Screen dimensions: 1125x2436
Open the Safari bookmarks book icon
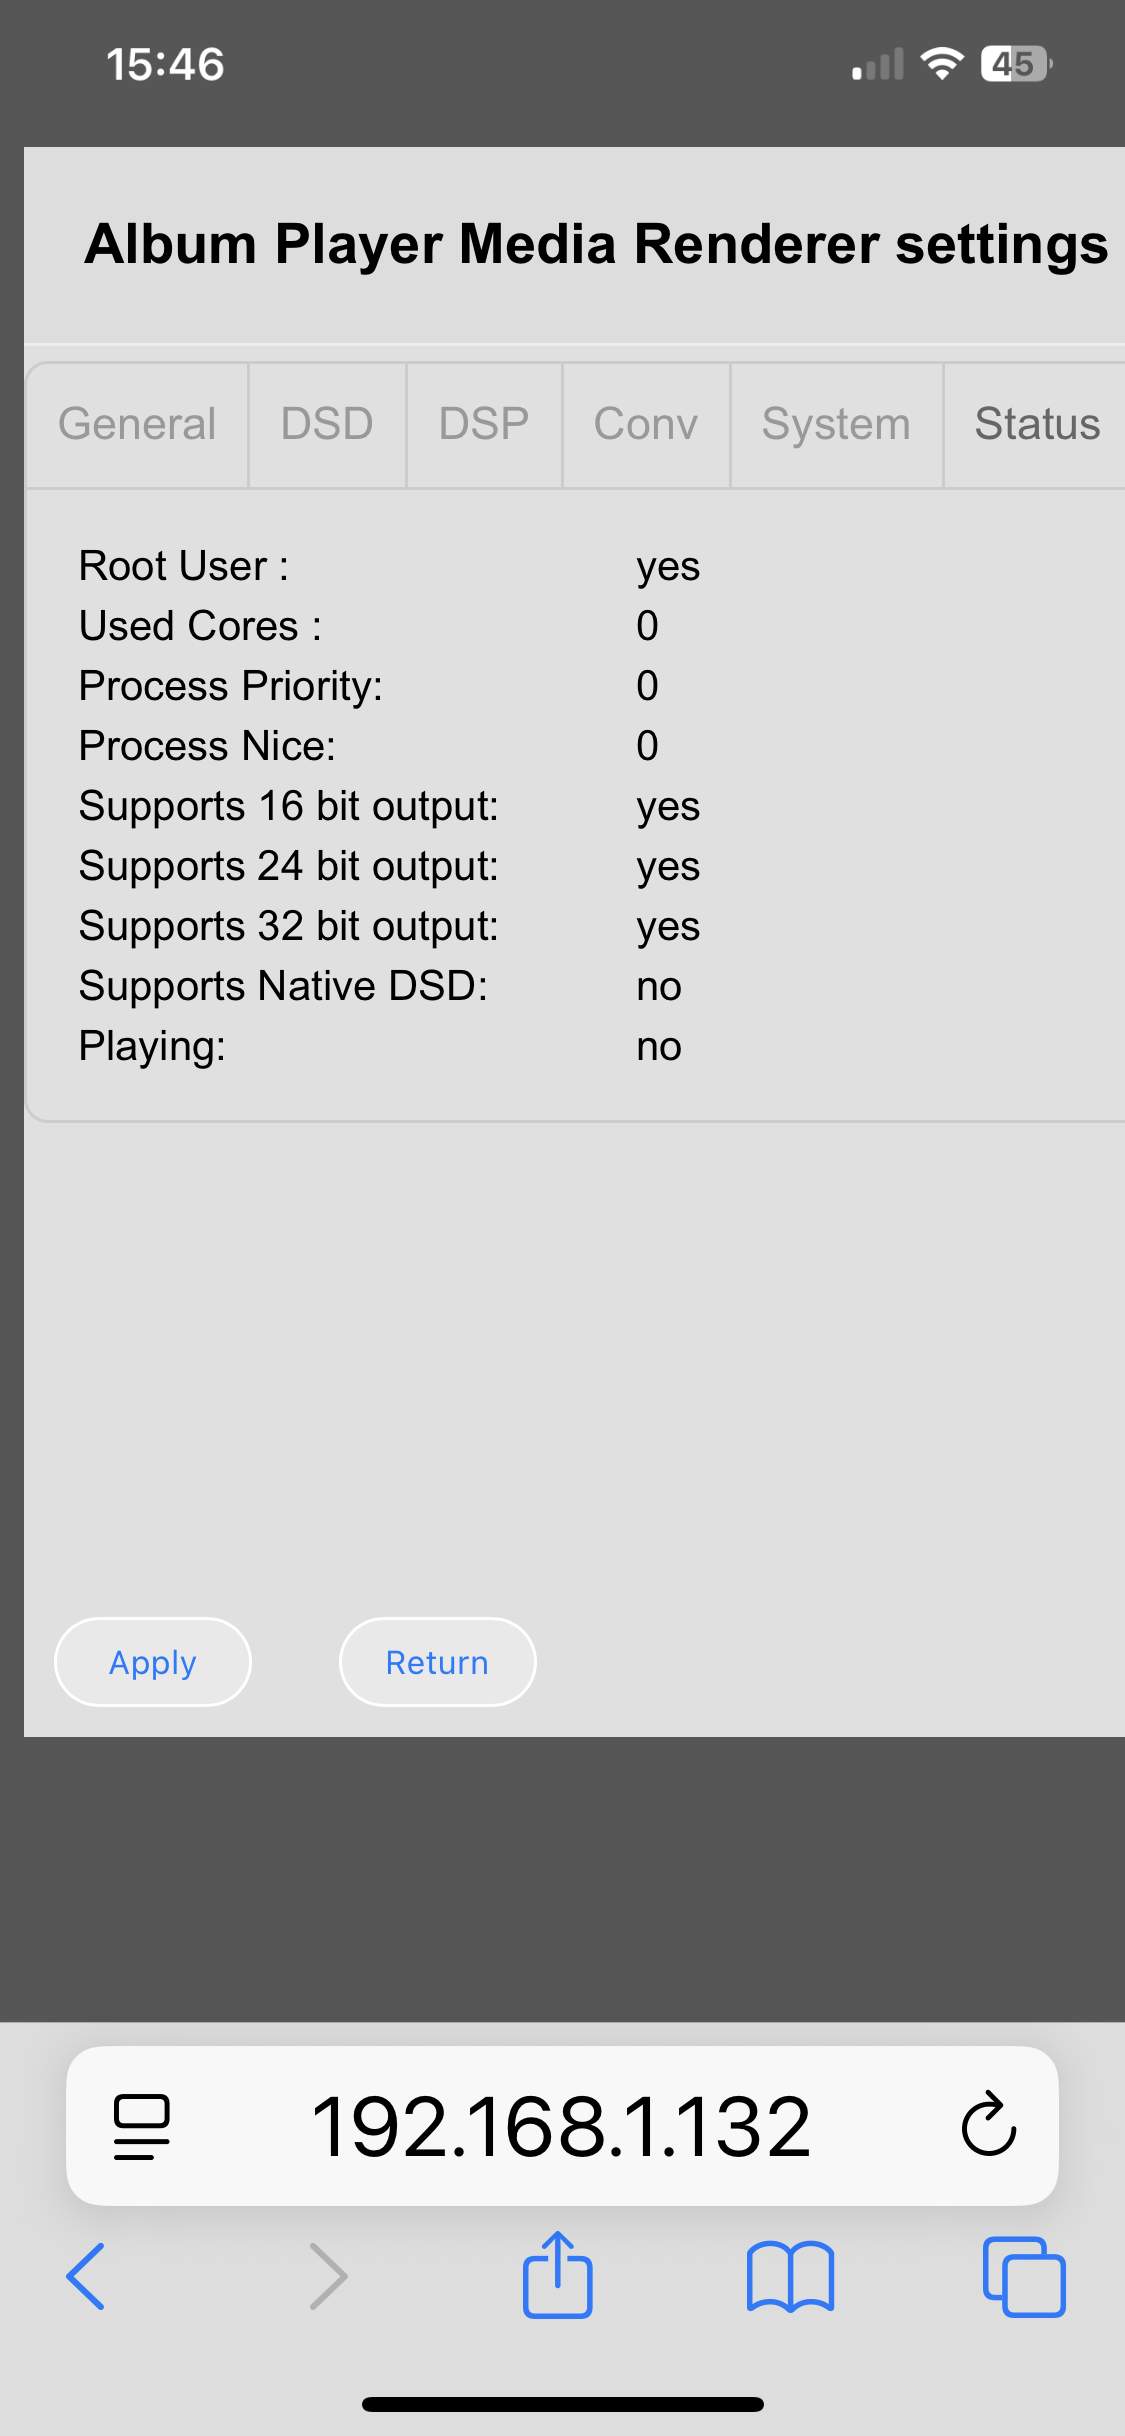[x=790, y=2276]
